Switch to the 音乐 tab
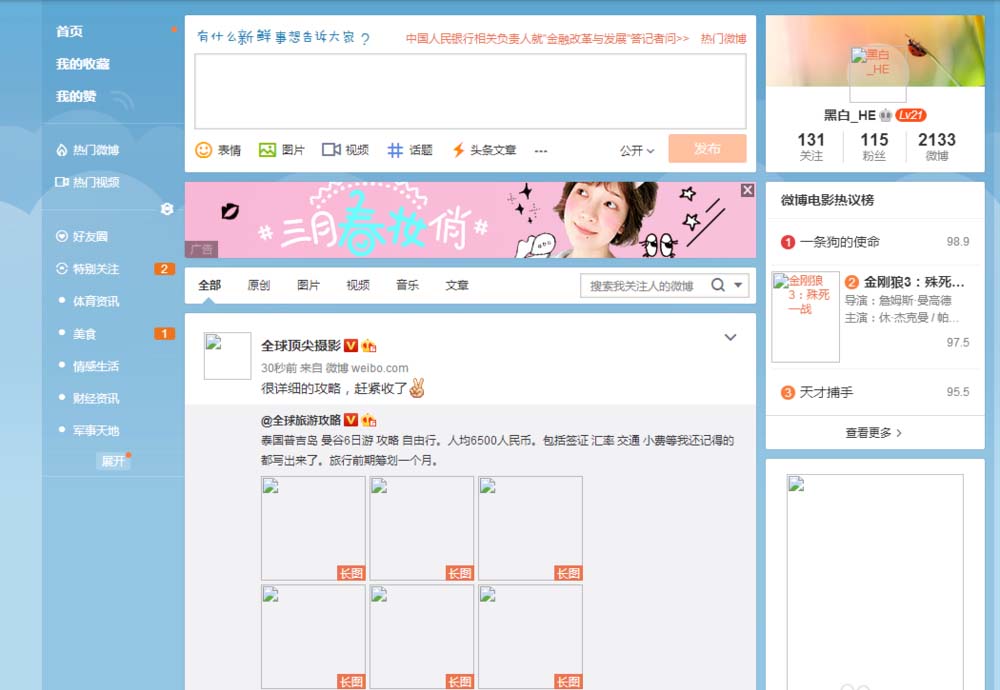1000x690 pixels. (408, 285)
